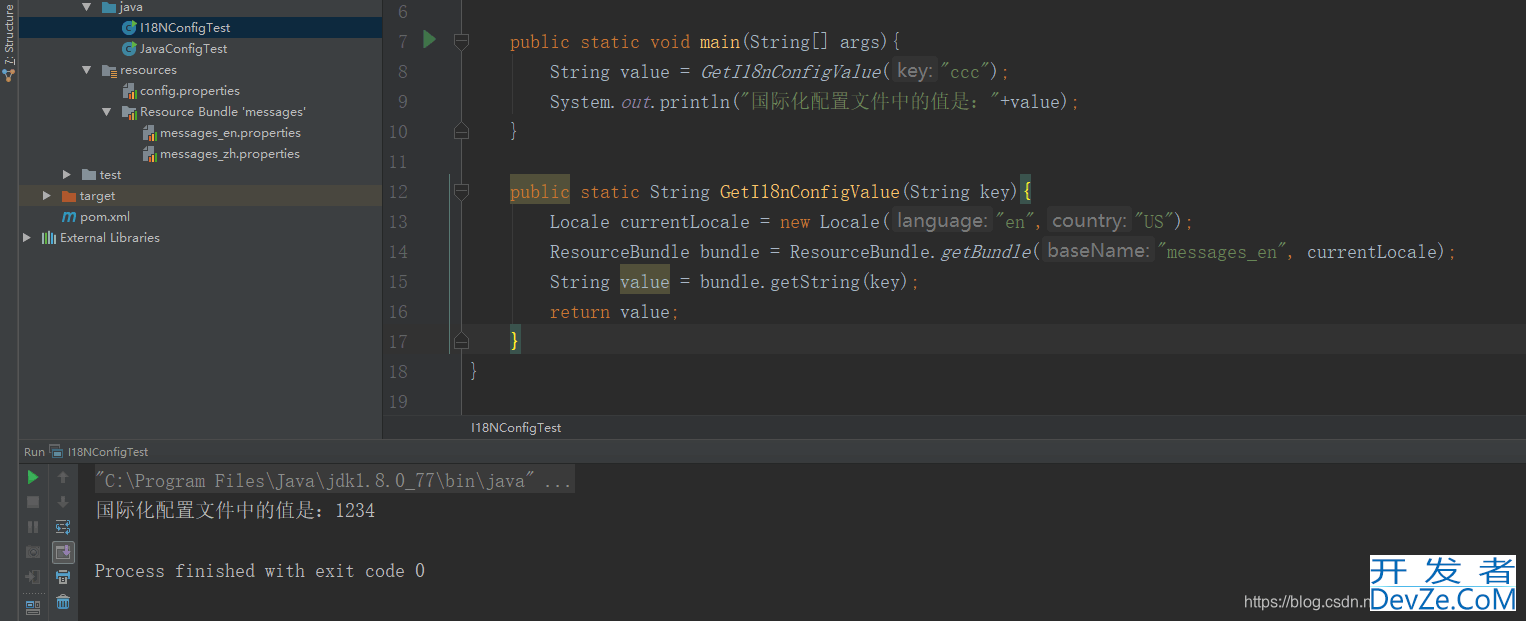The image size is (1526, 621).
Task: Click the I18NConfigTest class icon
Action: [129, 28]
